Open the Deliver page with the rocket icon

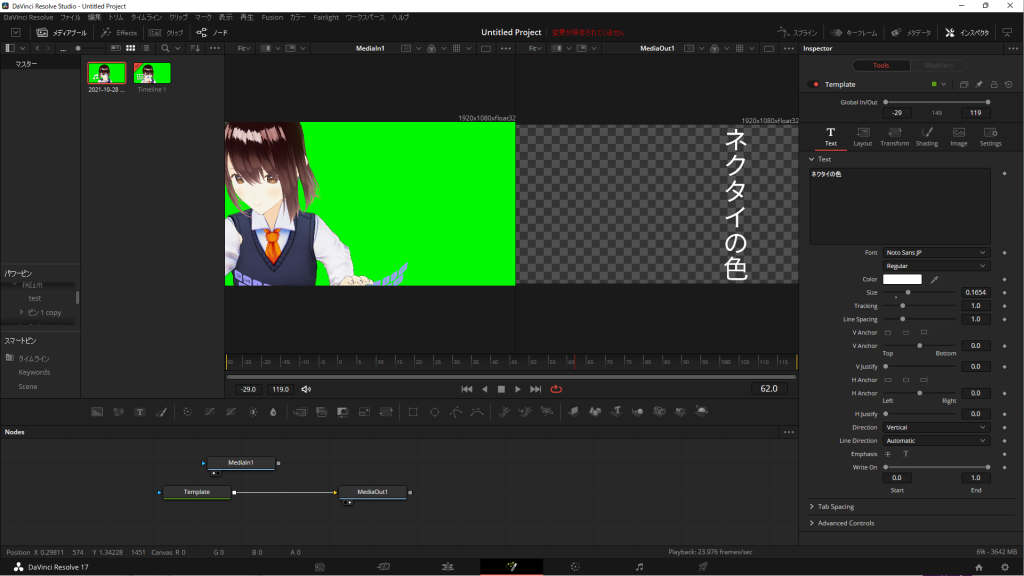703,567
